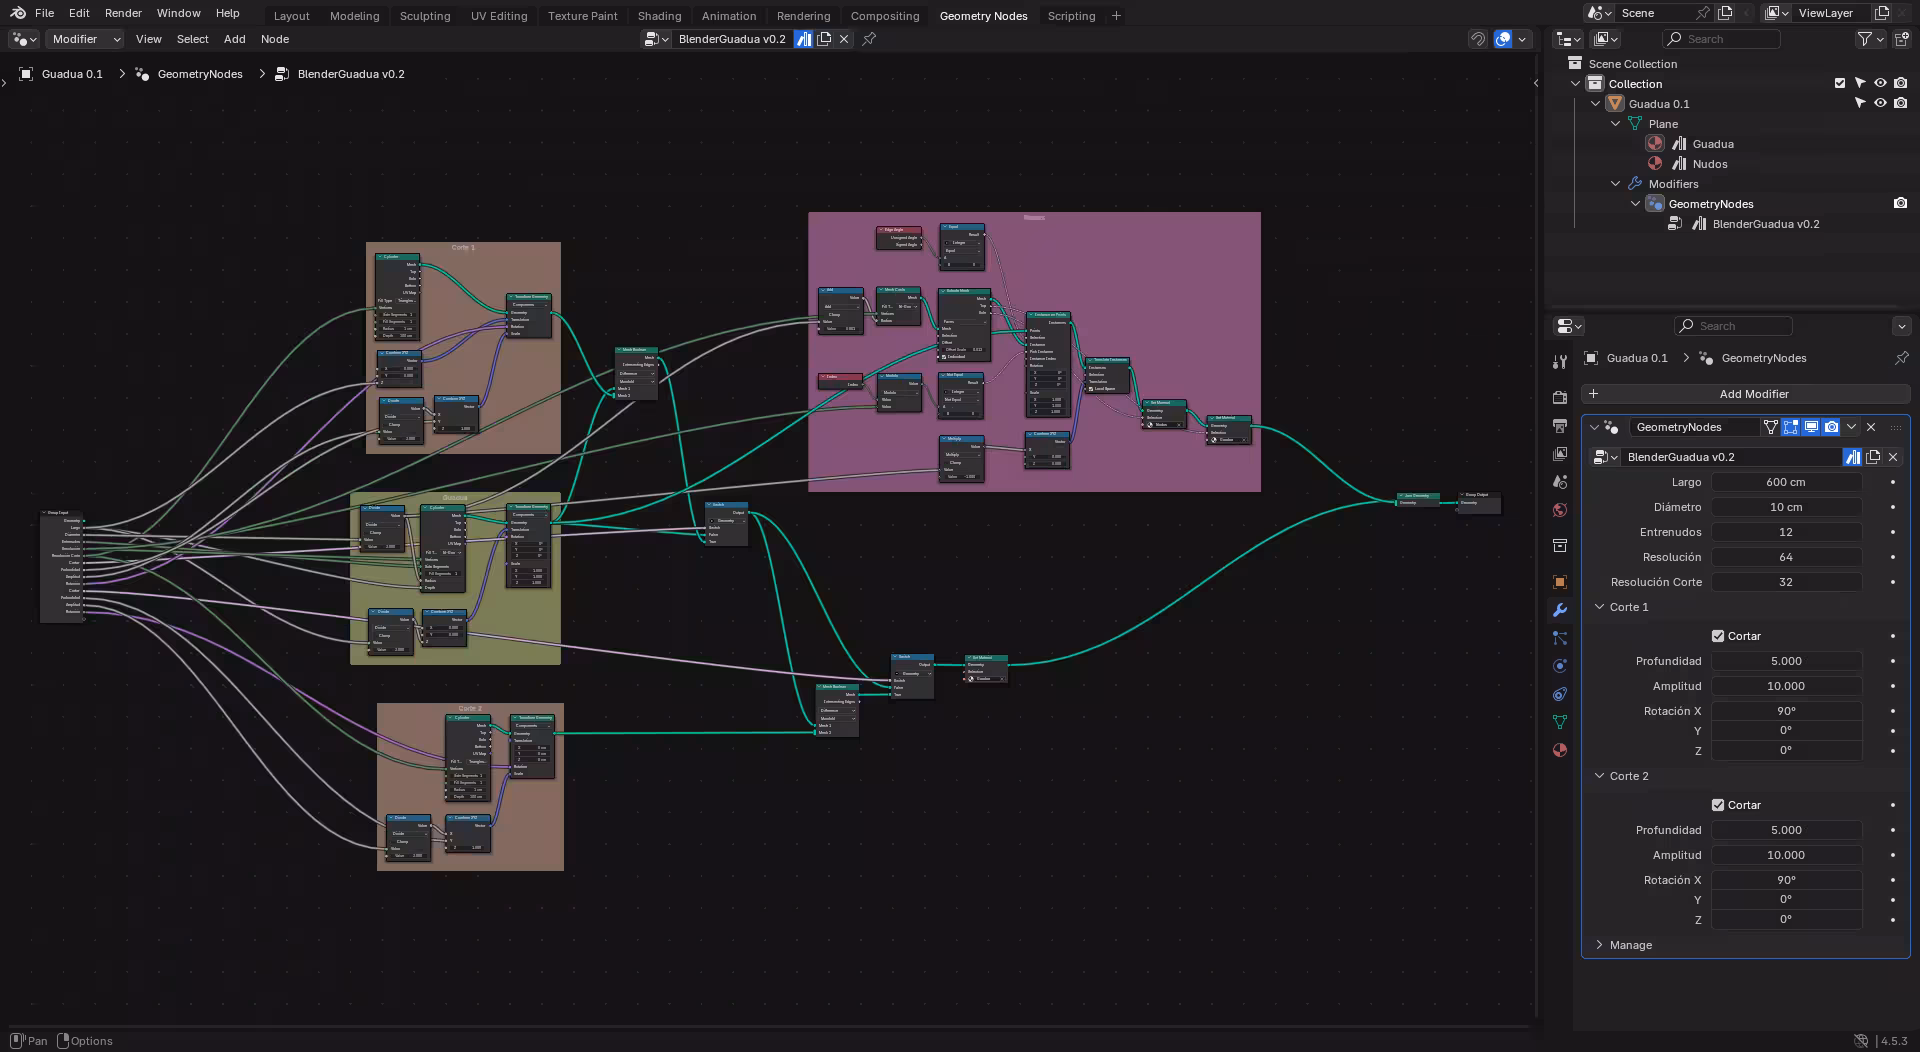The height and width of the screenshot is (1052, 1920).
Task: Click the Outliner filter funnel icon
Action: point(1864,39)
